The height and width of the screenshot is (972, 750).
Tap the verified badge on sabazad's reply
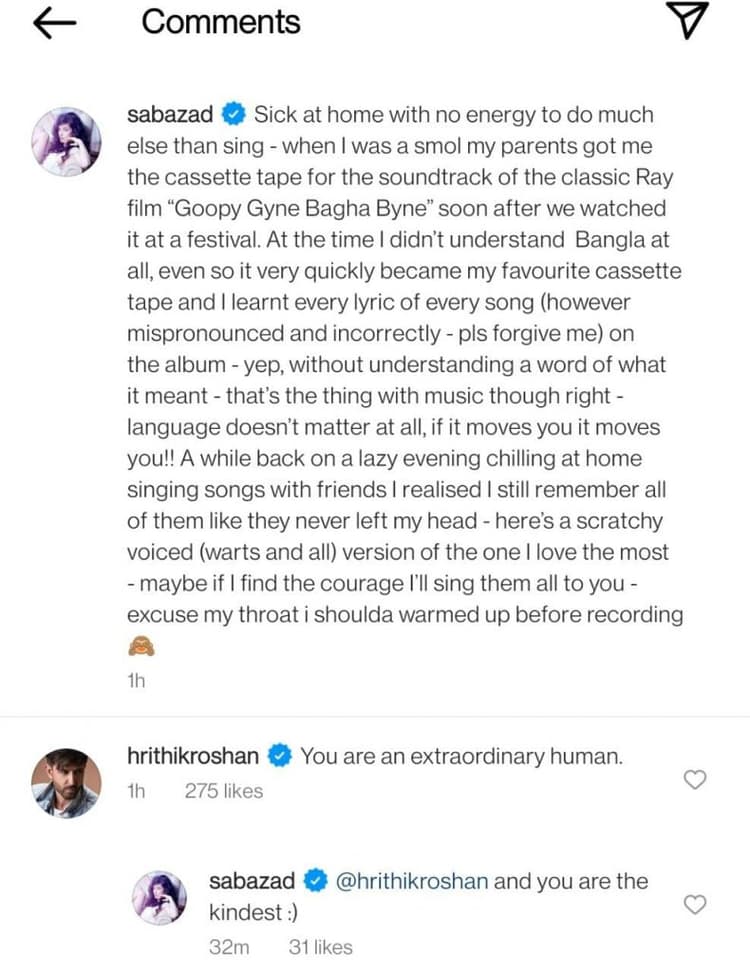pyautogui.click(x=314, y=881)
